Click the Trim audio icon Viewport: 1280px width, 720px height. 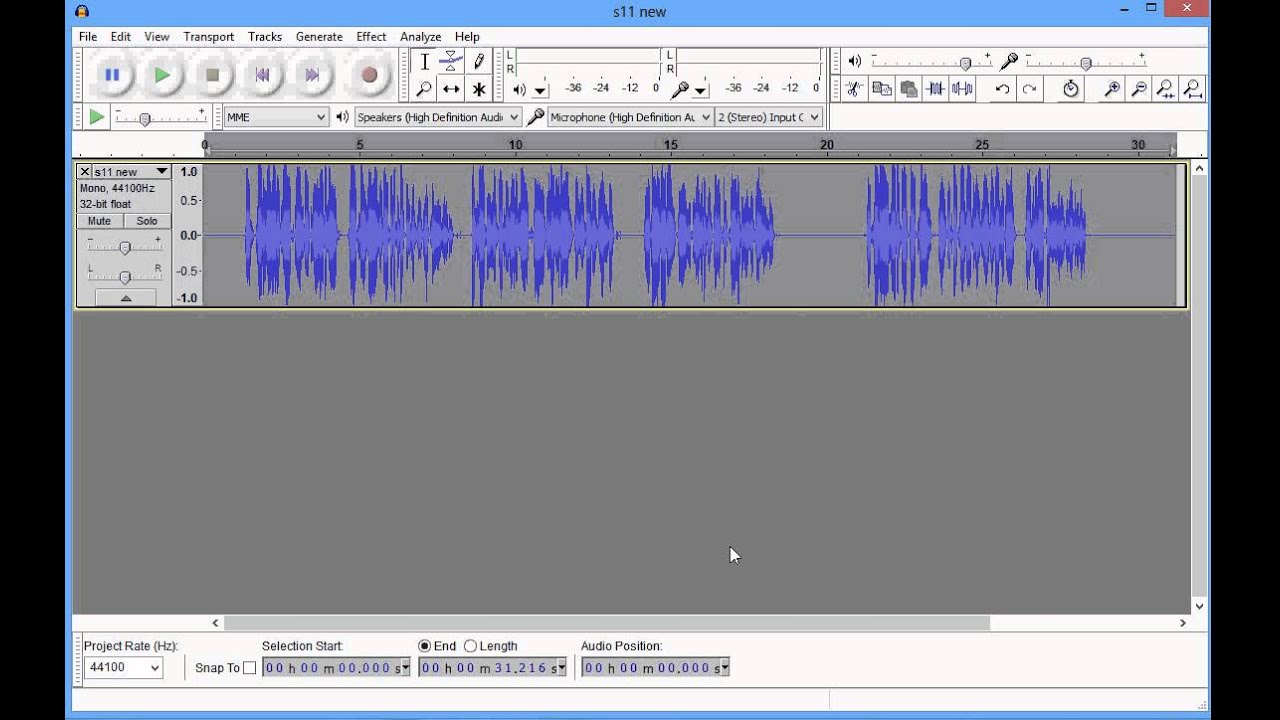pyautogui.click(x=935, y=89)
